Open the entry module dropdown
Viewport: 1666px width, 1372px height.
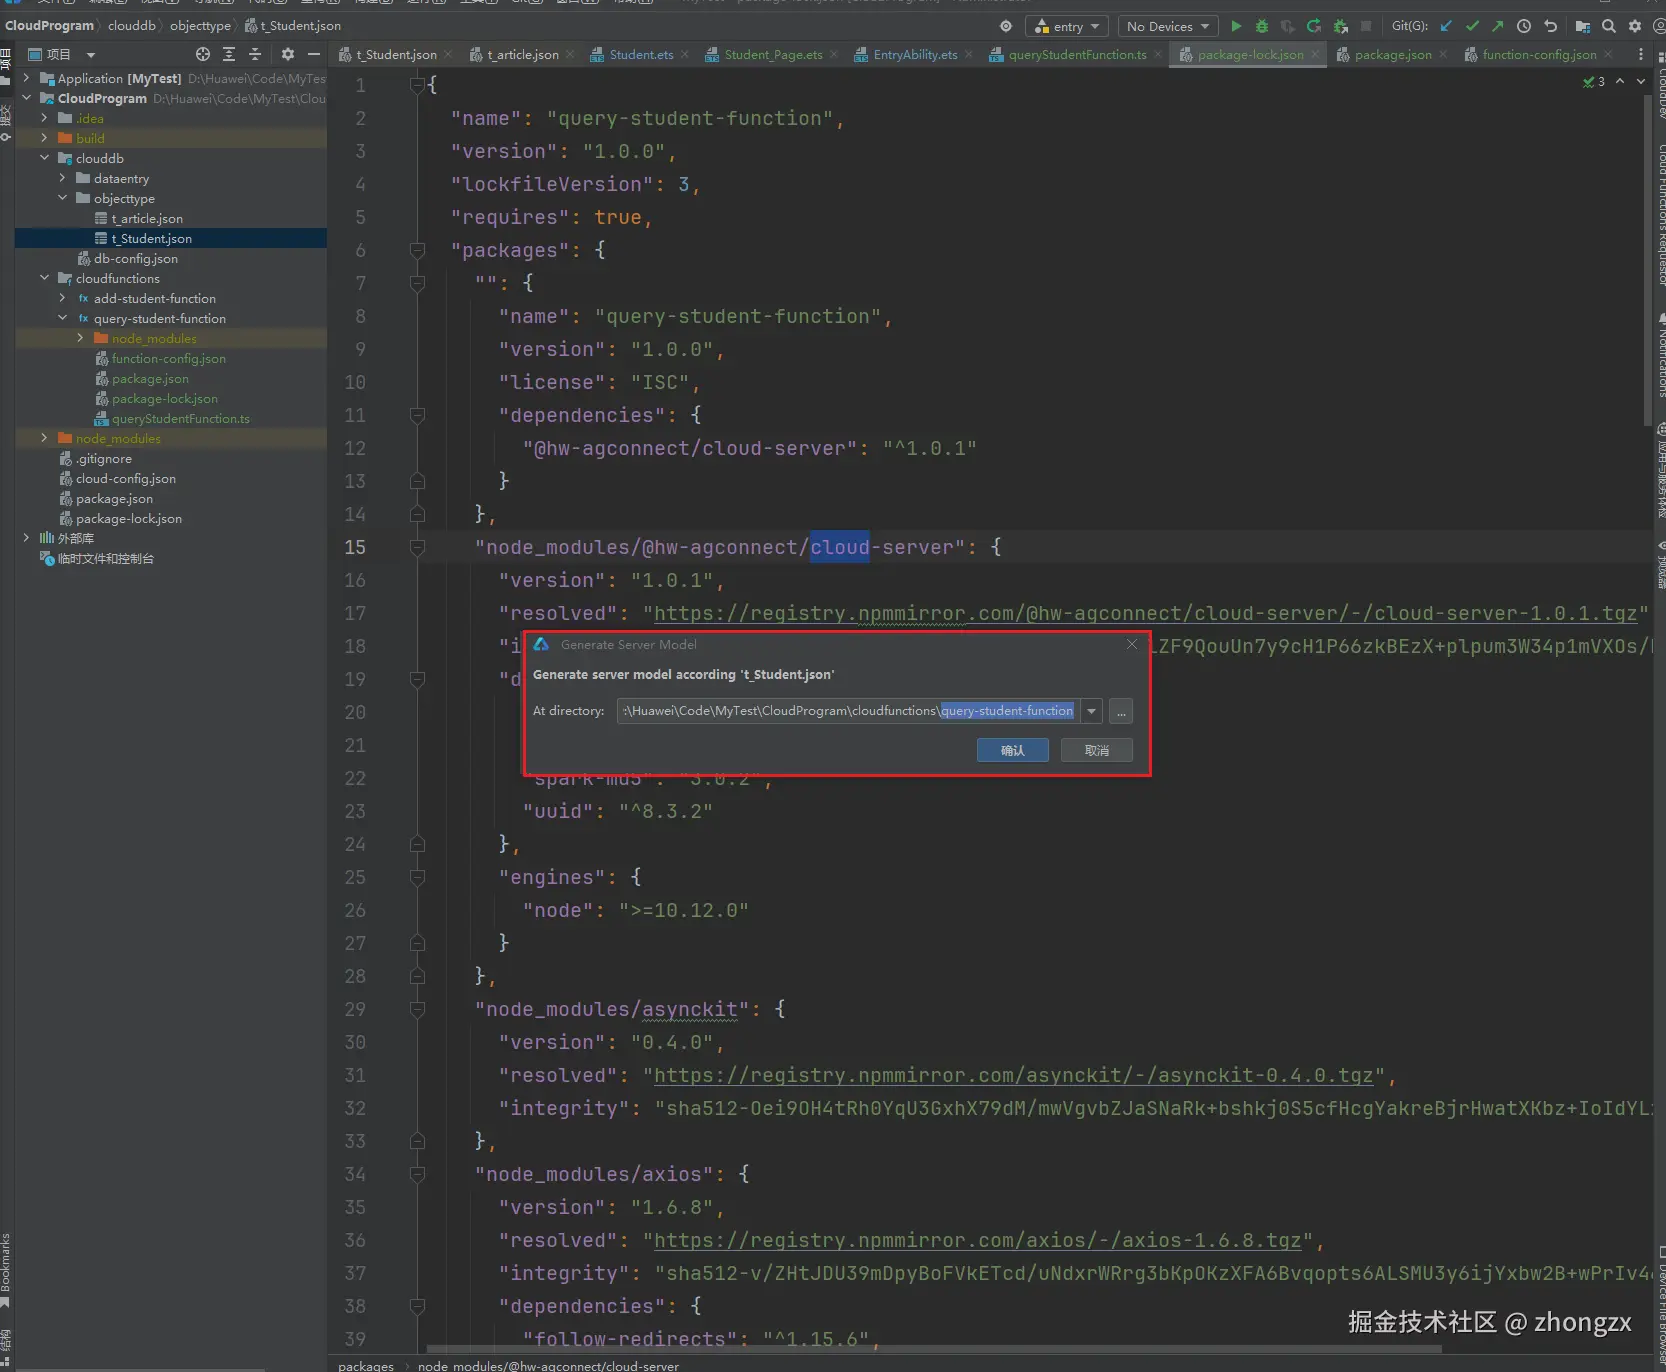click(x=1066, y=26)
